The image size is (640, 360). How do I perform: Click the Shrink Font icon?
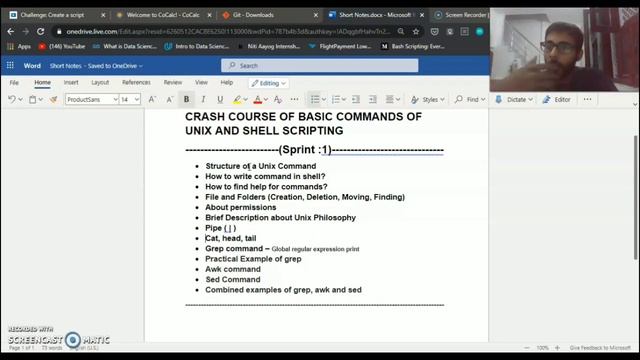(170, 99)
